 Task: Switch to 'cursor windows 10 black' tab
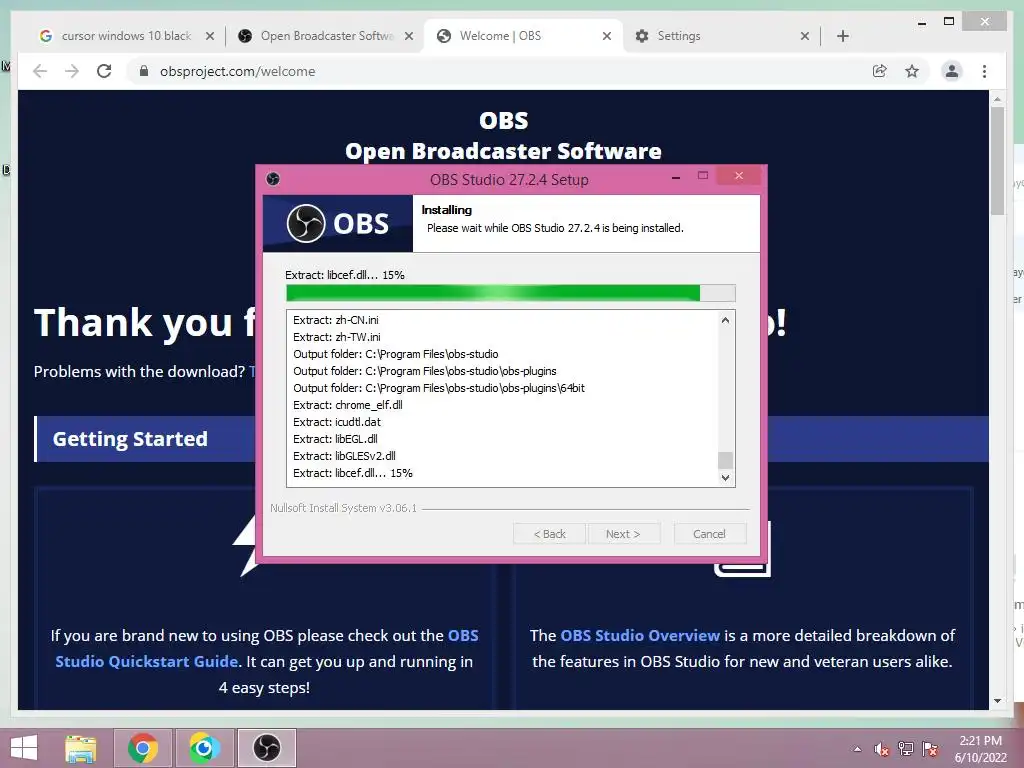point(126,36)
